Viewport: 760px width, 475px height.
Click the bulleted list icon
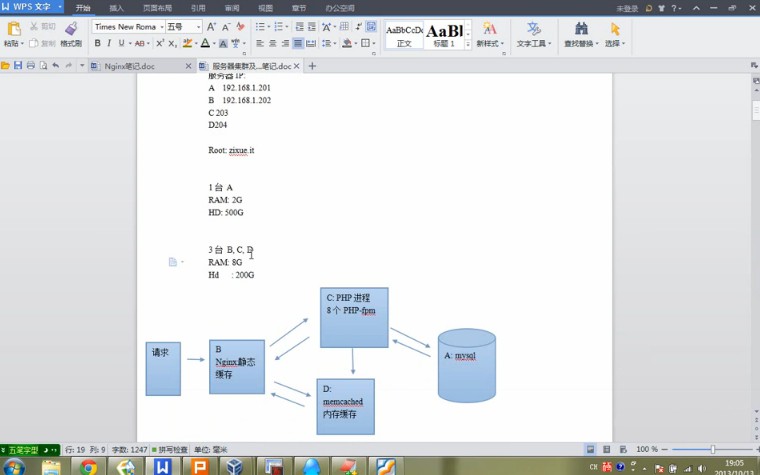pyautogui.click(x=260, y=27)
